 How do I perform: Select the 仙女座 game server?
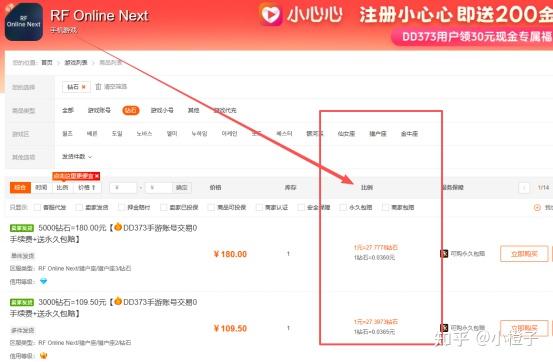346,134
